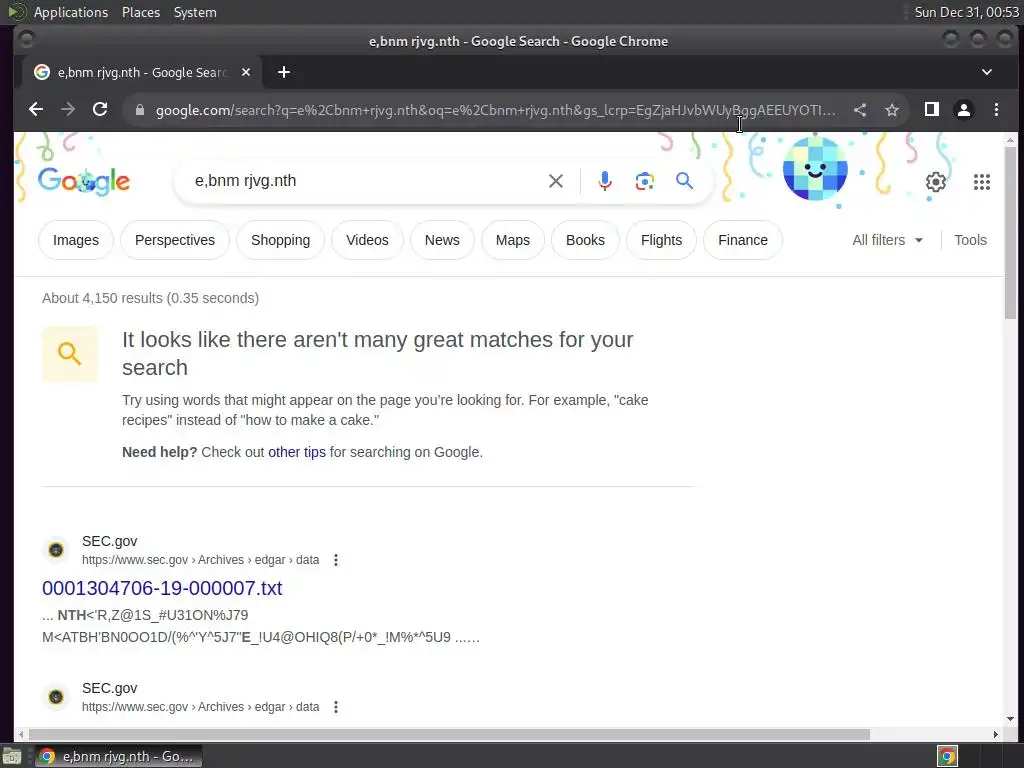Share this page from address bar

point(860,110)
